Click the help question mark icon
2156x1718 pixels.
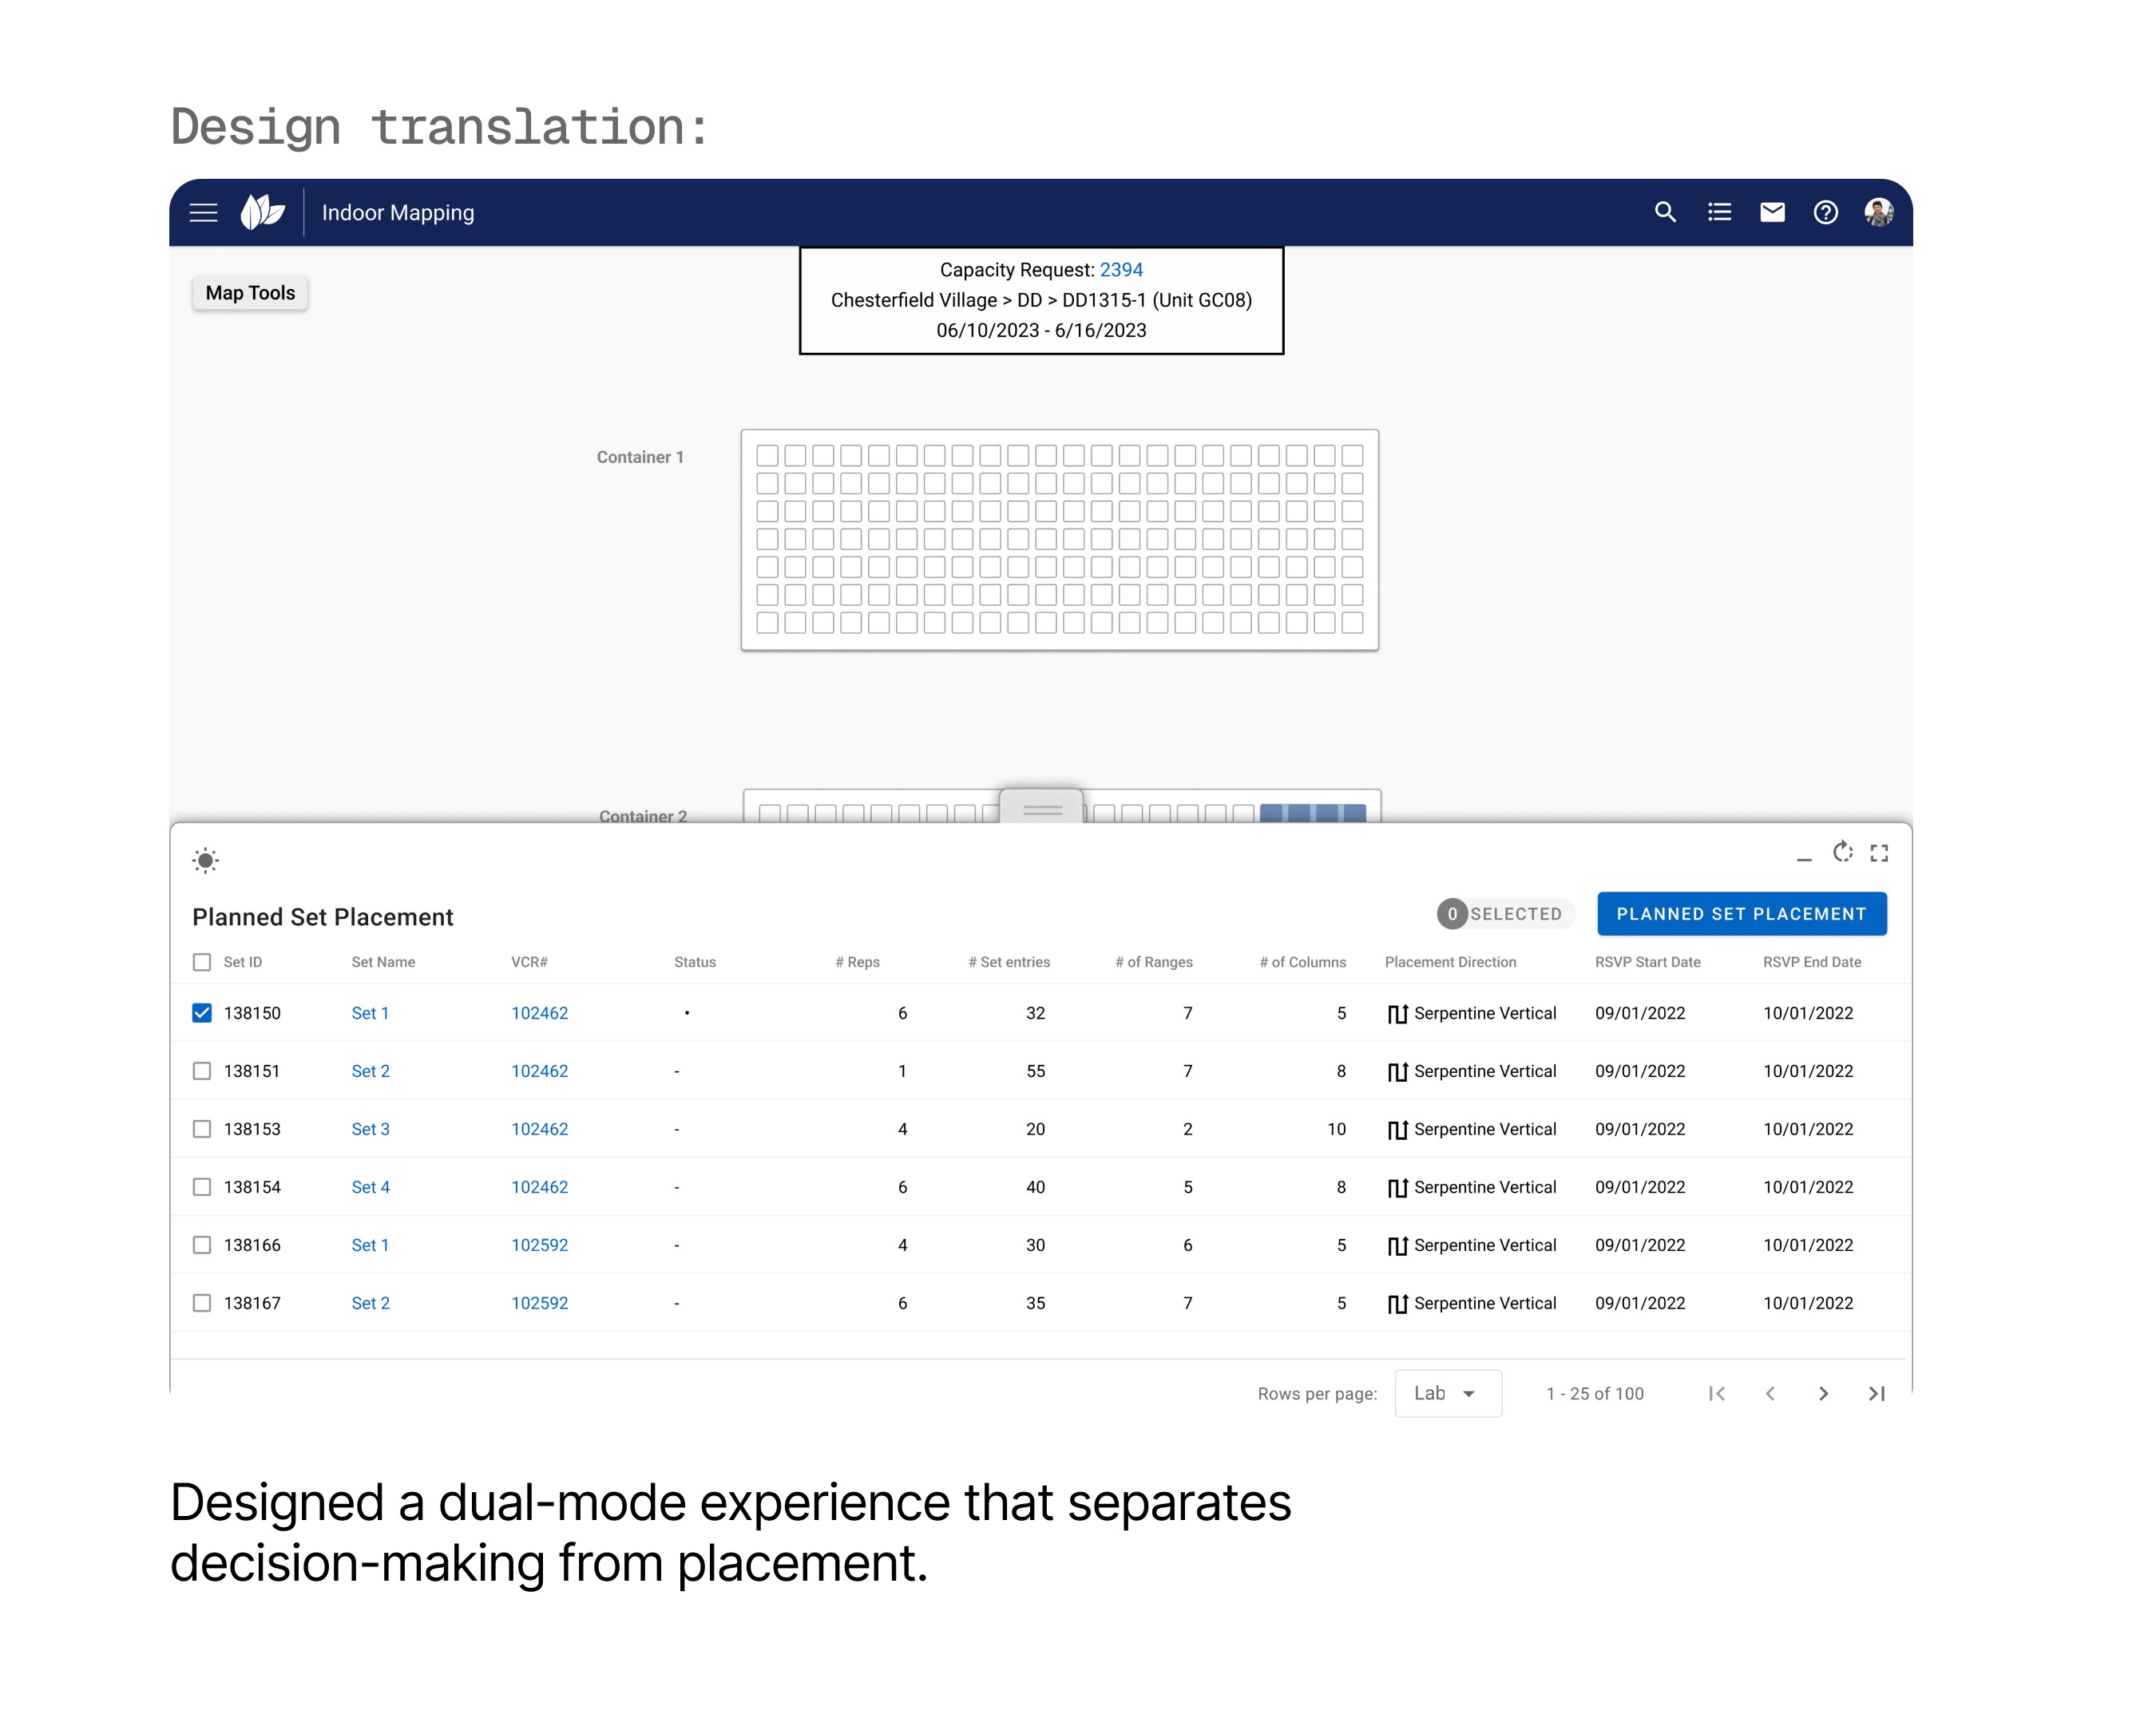coord(1825,212)
